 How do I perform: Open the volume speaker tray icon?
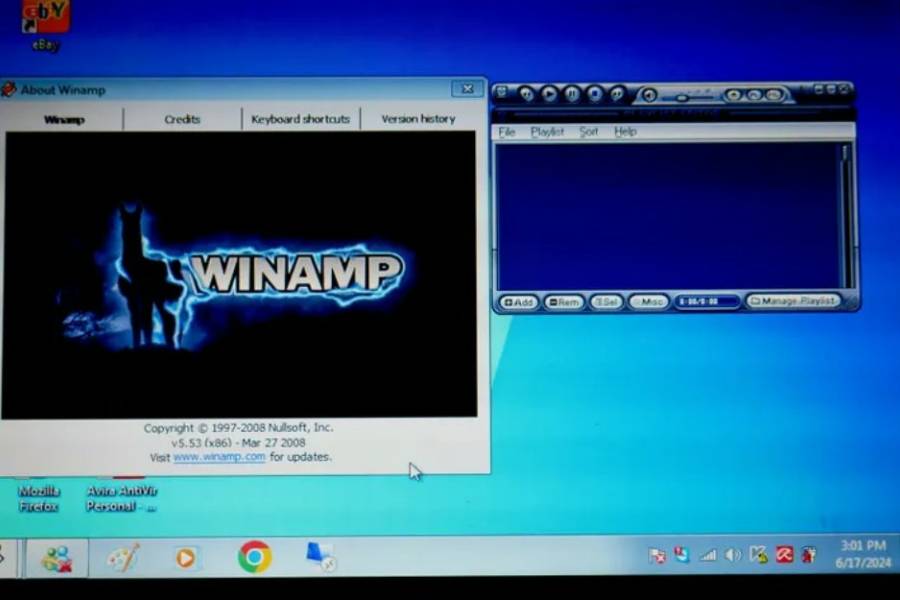(733, 555)
